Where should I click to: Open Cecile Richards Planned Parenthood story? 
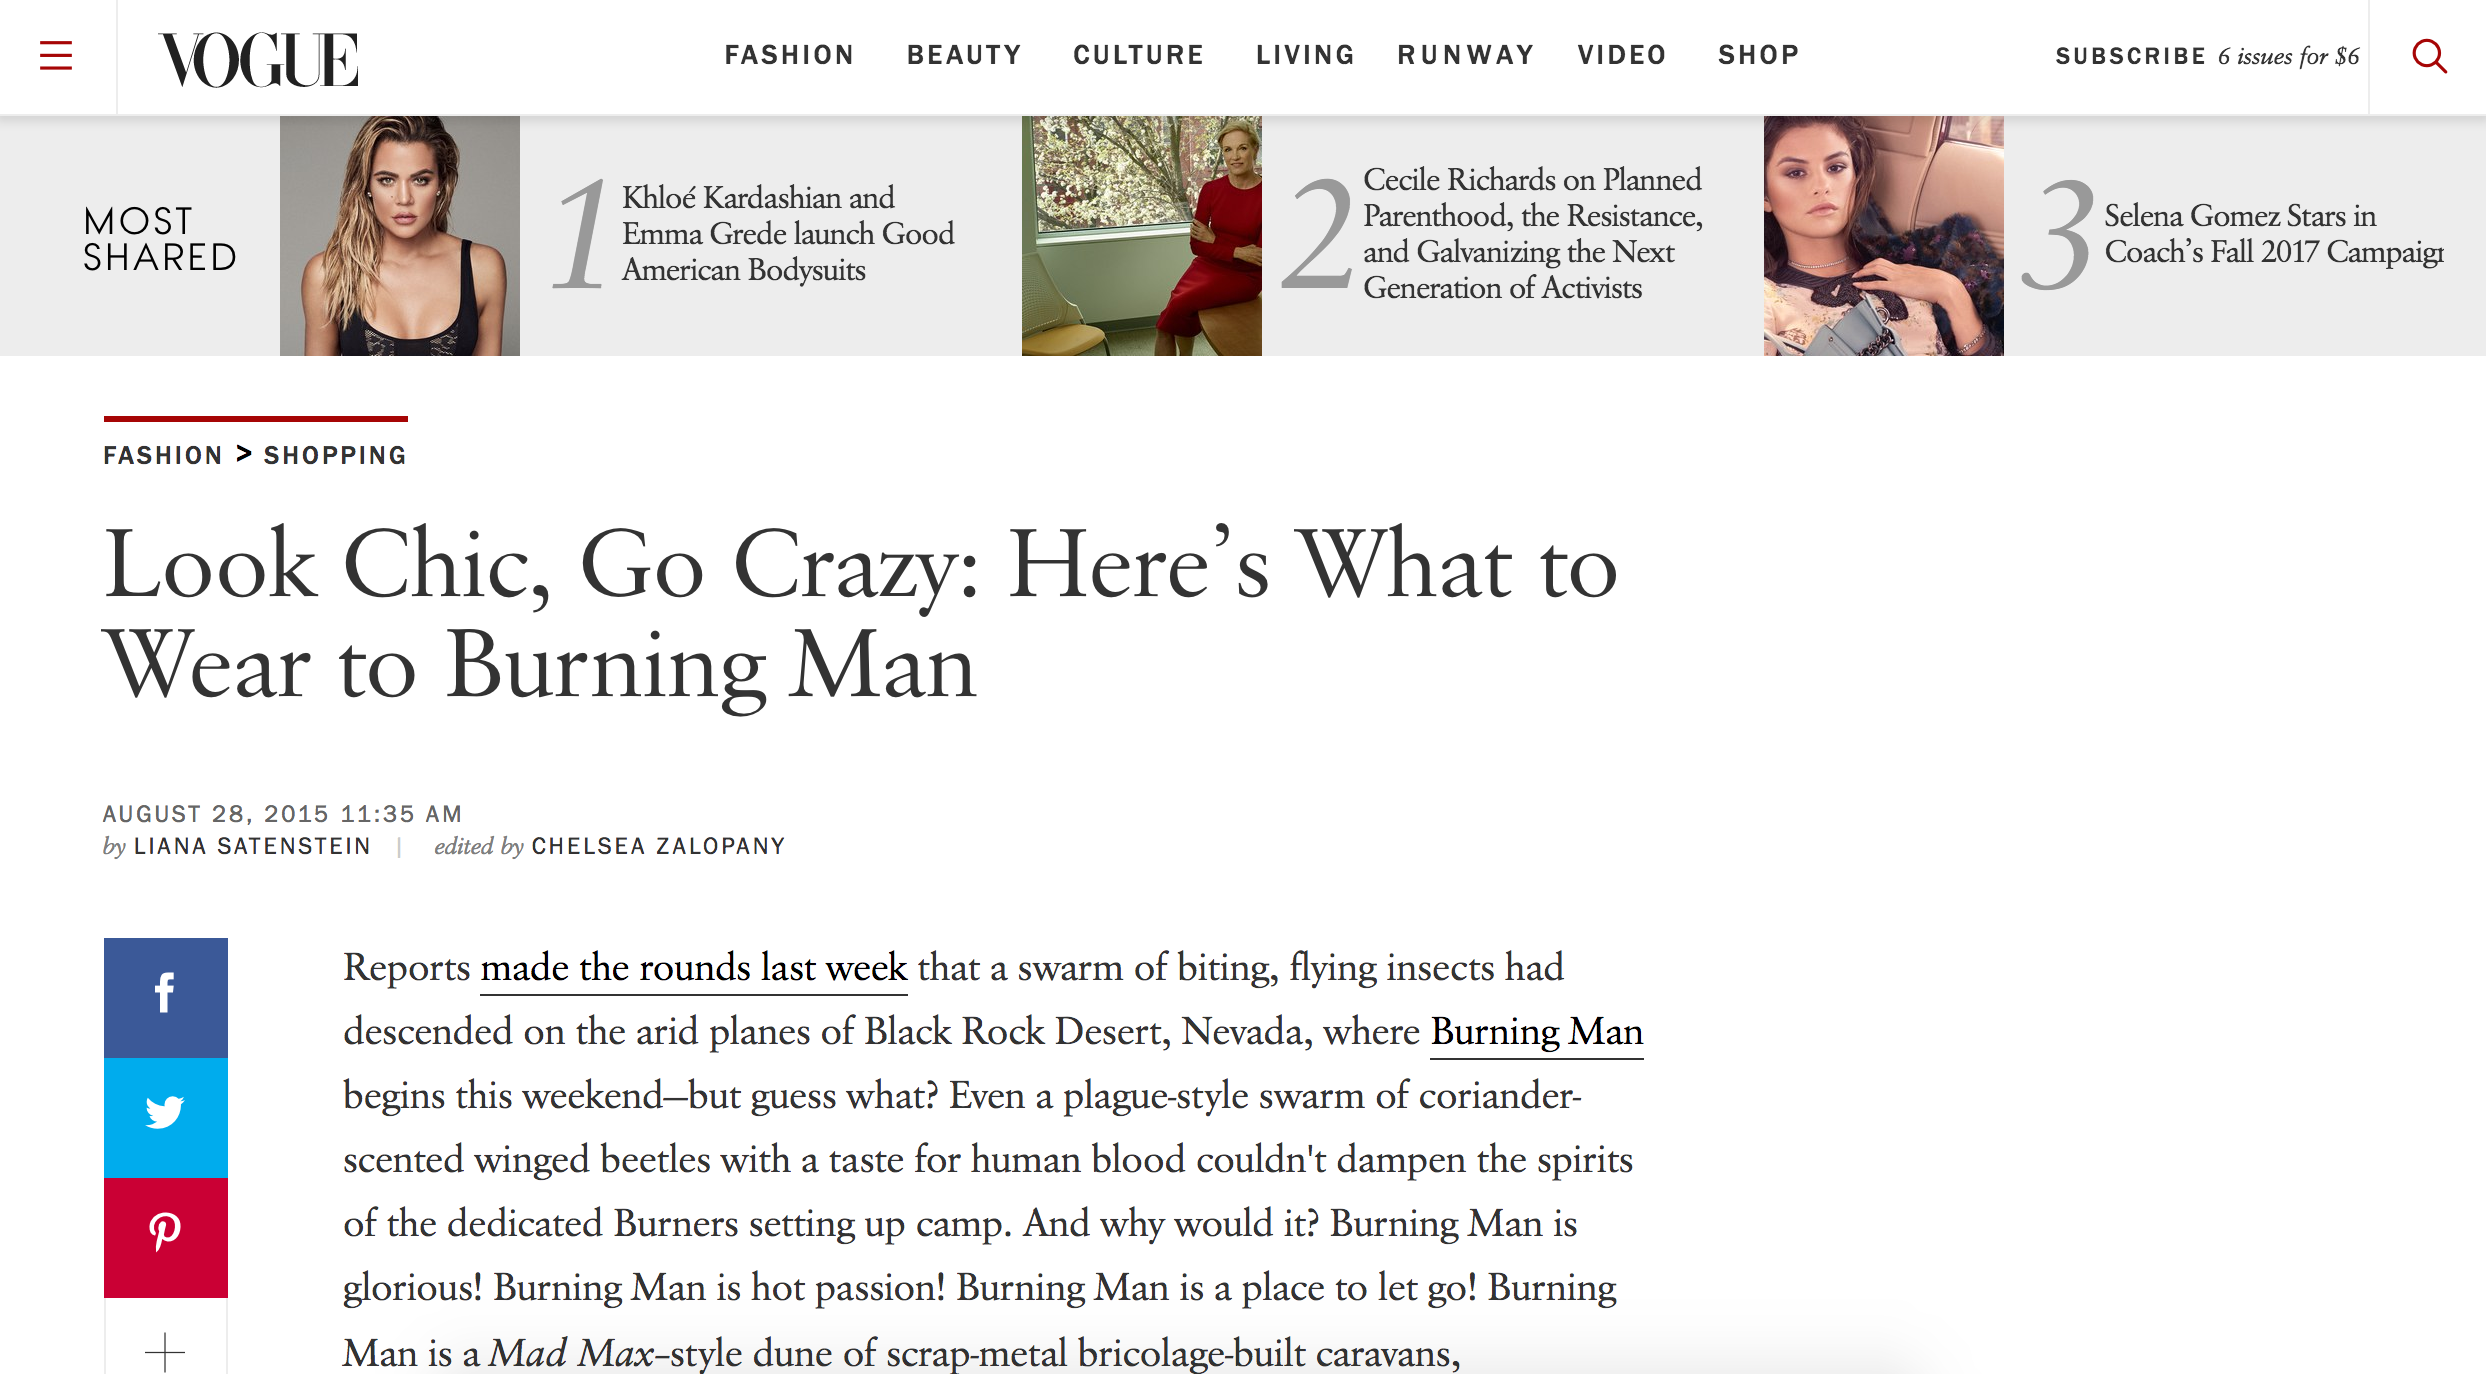click(x=1532, y=234)
